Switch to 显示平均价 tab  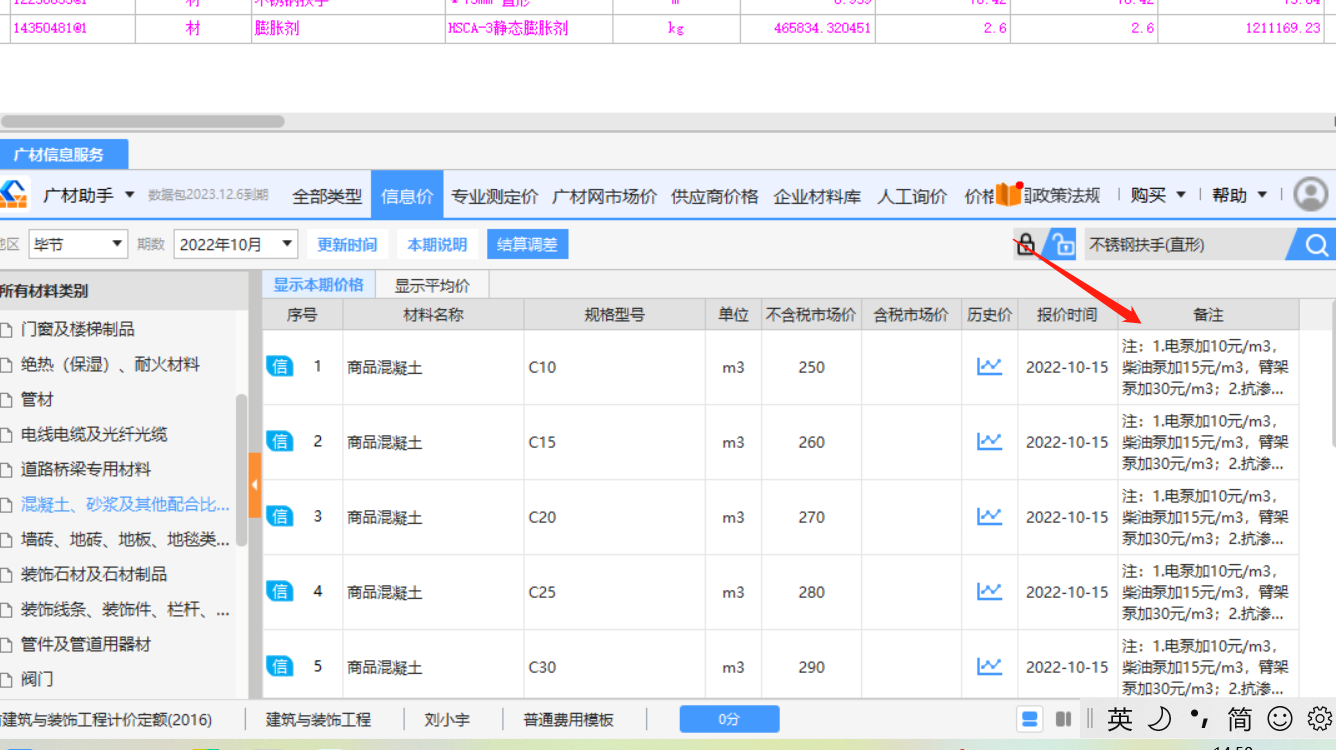pyautogui.click(x=432, y=285)
